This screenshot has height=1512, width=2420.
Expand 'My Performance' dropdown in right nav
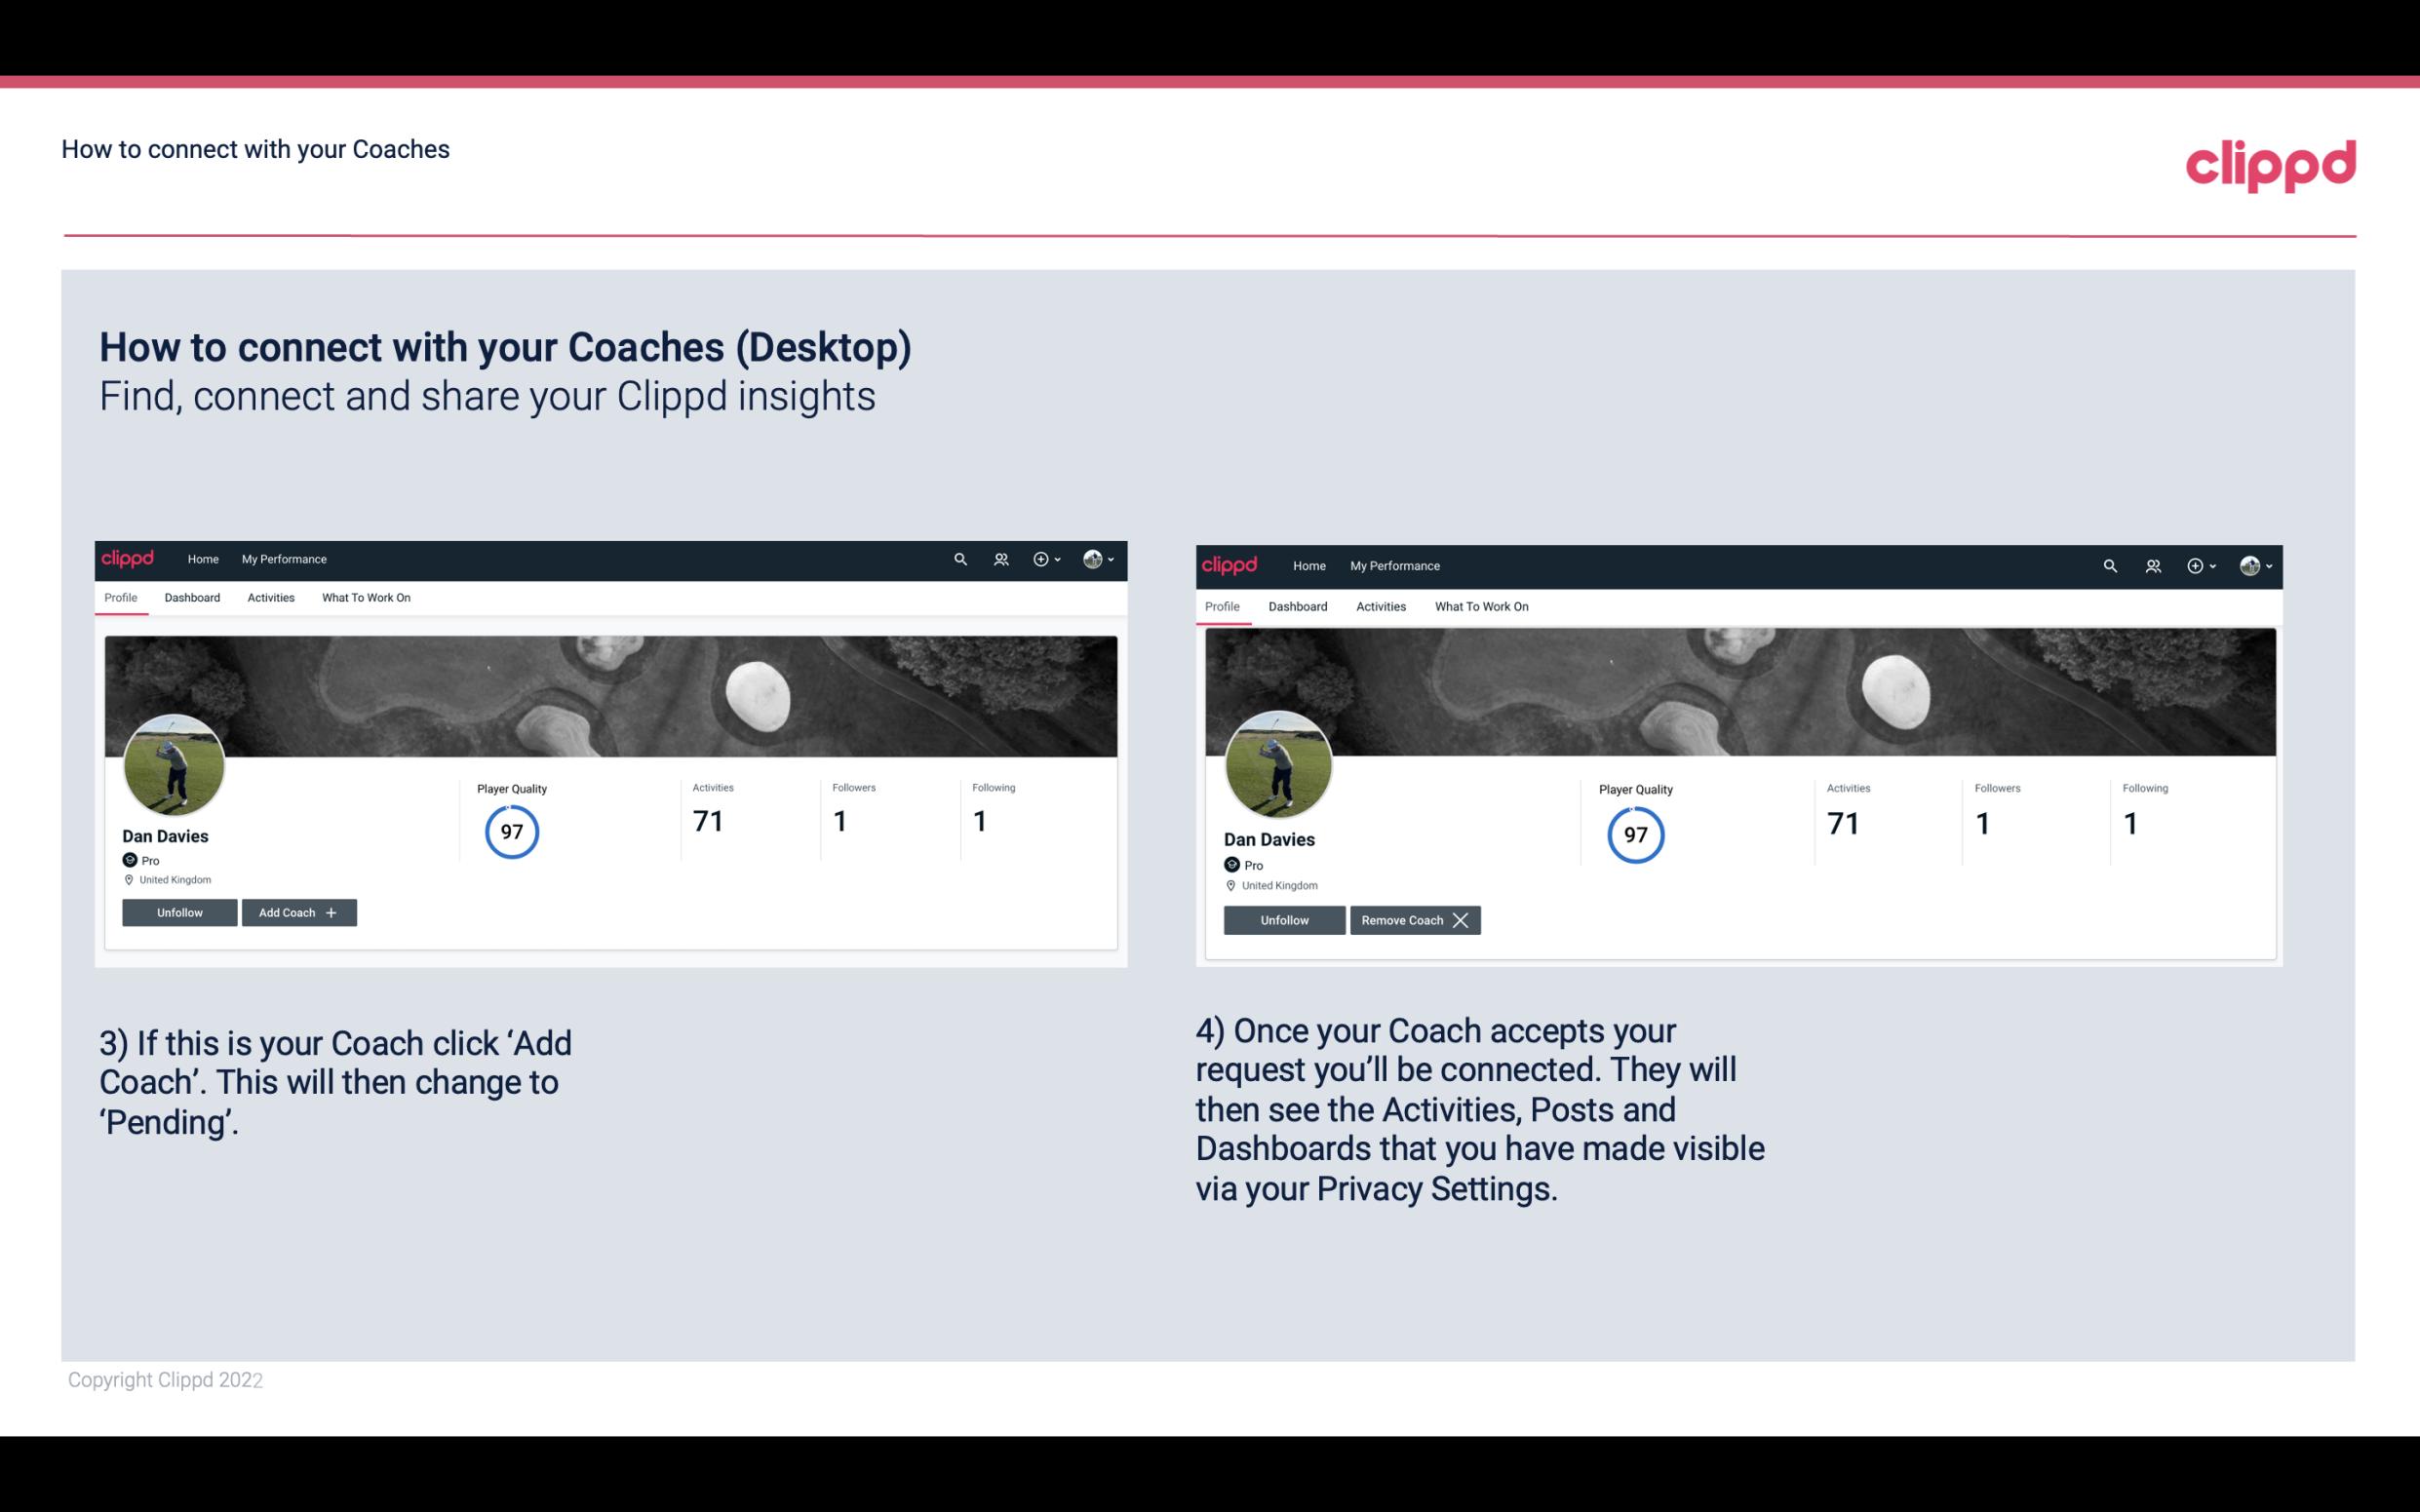[1395, 564]
